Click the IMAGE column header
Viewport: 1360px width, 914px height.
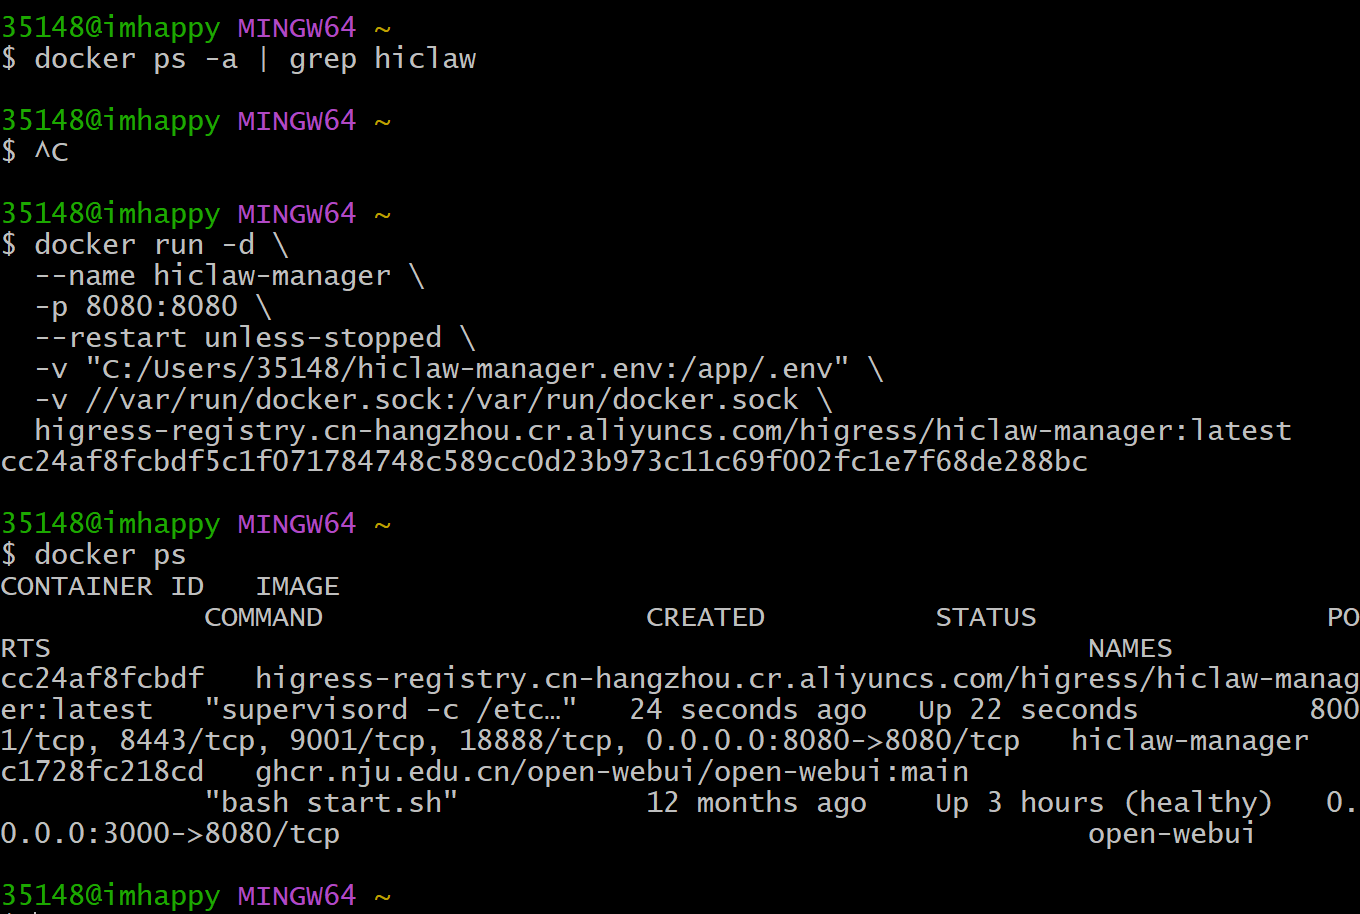[x=297, y=586]
